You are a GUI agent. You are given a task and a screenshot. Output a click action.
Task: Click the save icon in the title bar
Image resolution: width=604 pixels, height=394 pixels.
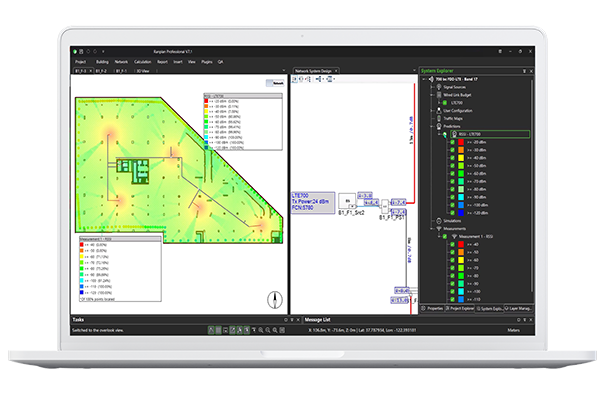[81, 51]
